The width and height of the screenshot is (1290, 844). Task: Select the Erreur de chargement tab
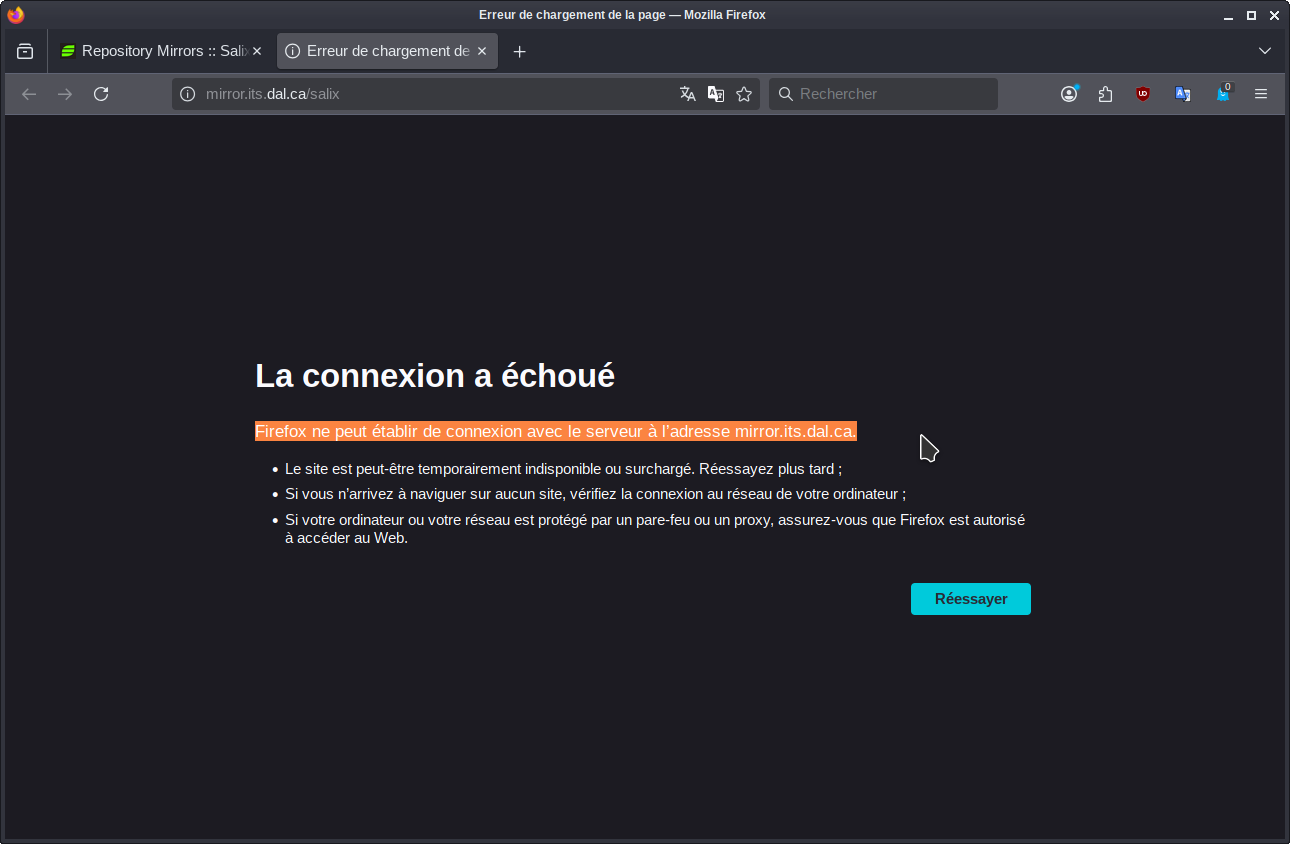(x=380, y=51)
